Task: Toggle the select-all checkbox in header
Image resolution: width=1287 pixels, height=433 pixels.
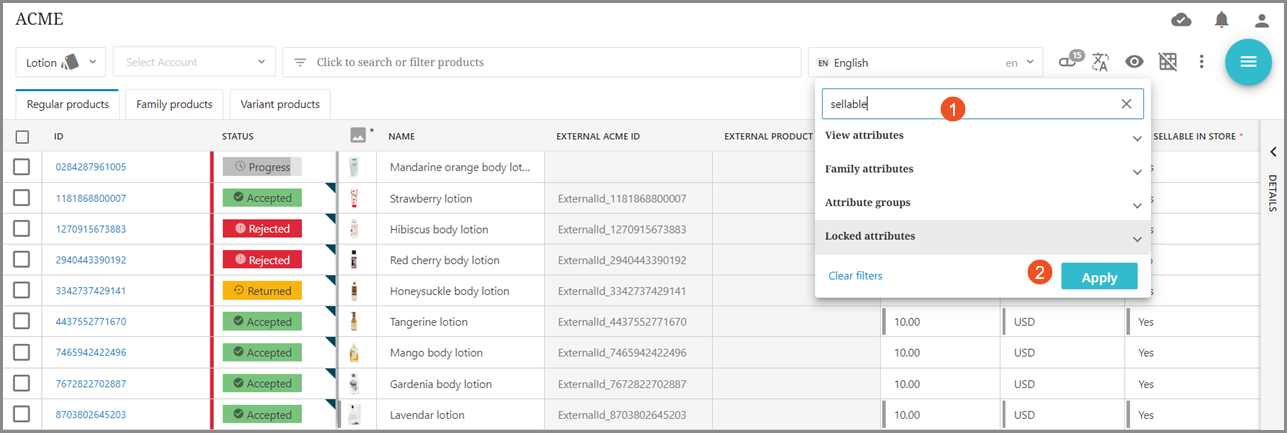Action: coord(22,137)
